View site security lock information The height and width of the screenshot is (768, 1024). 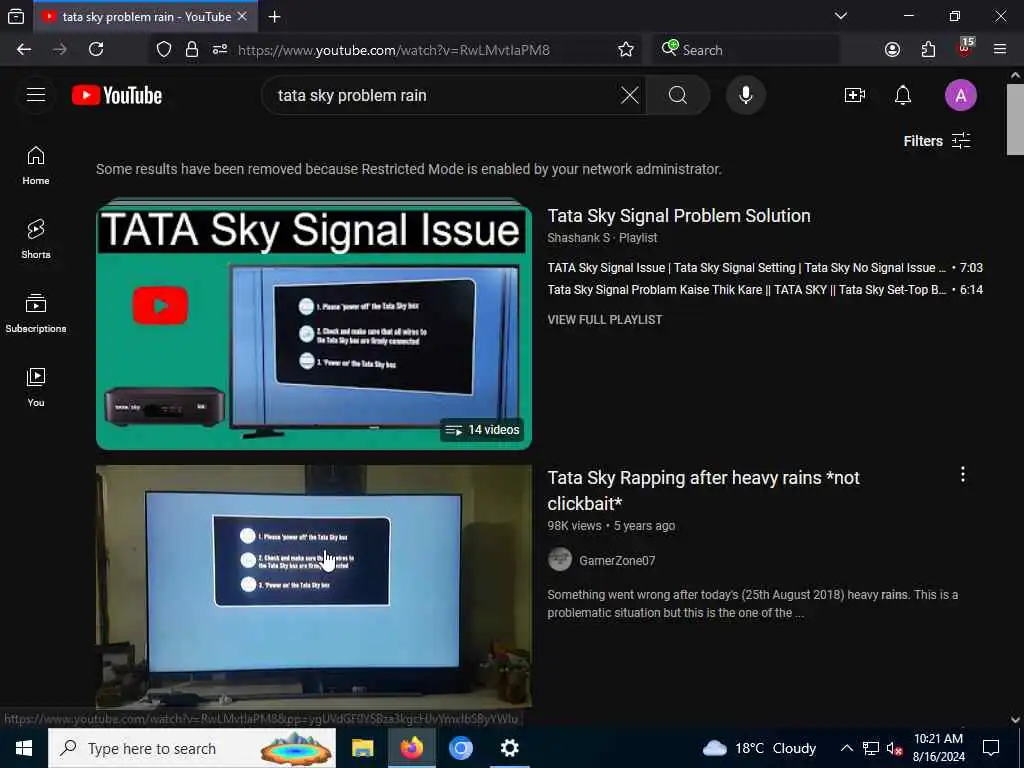(x=191, y=50)
